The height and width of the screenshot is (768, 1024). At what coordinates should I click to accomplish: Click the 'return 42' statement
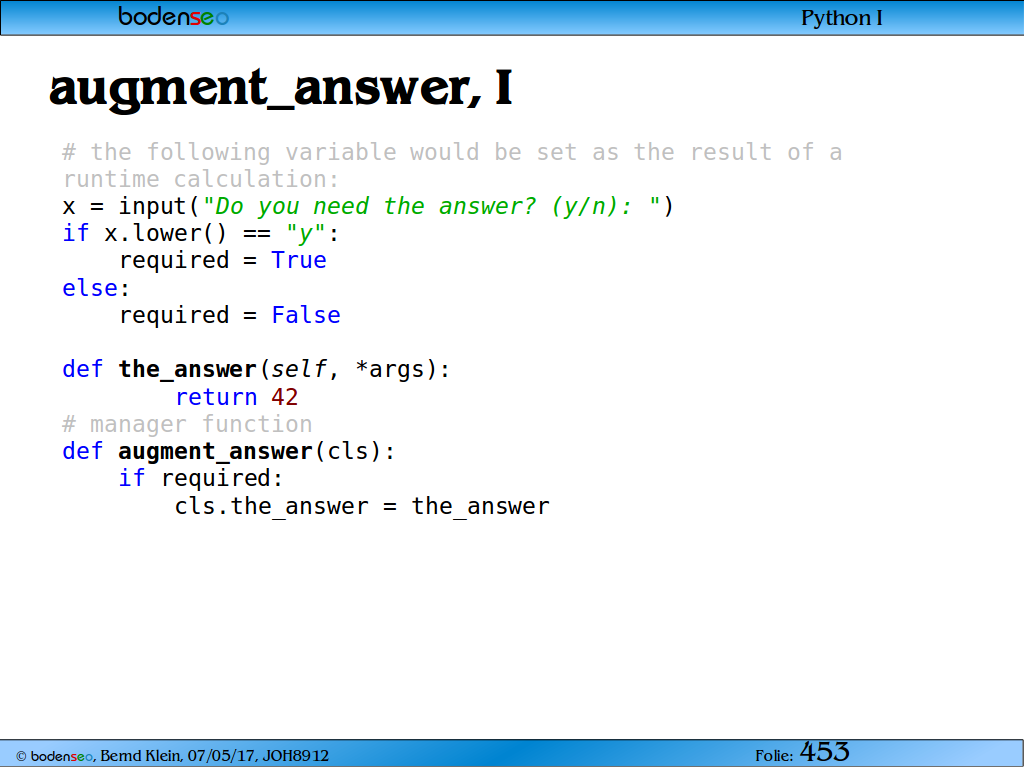coord(236,397)
